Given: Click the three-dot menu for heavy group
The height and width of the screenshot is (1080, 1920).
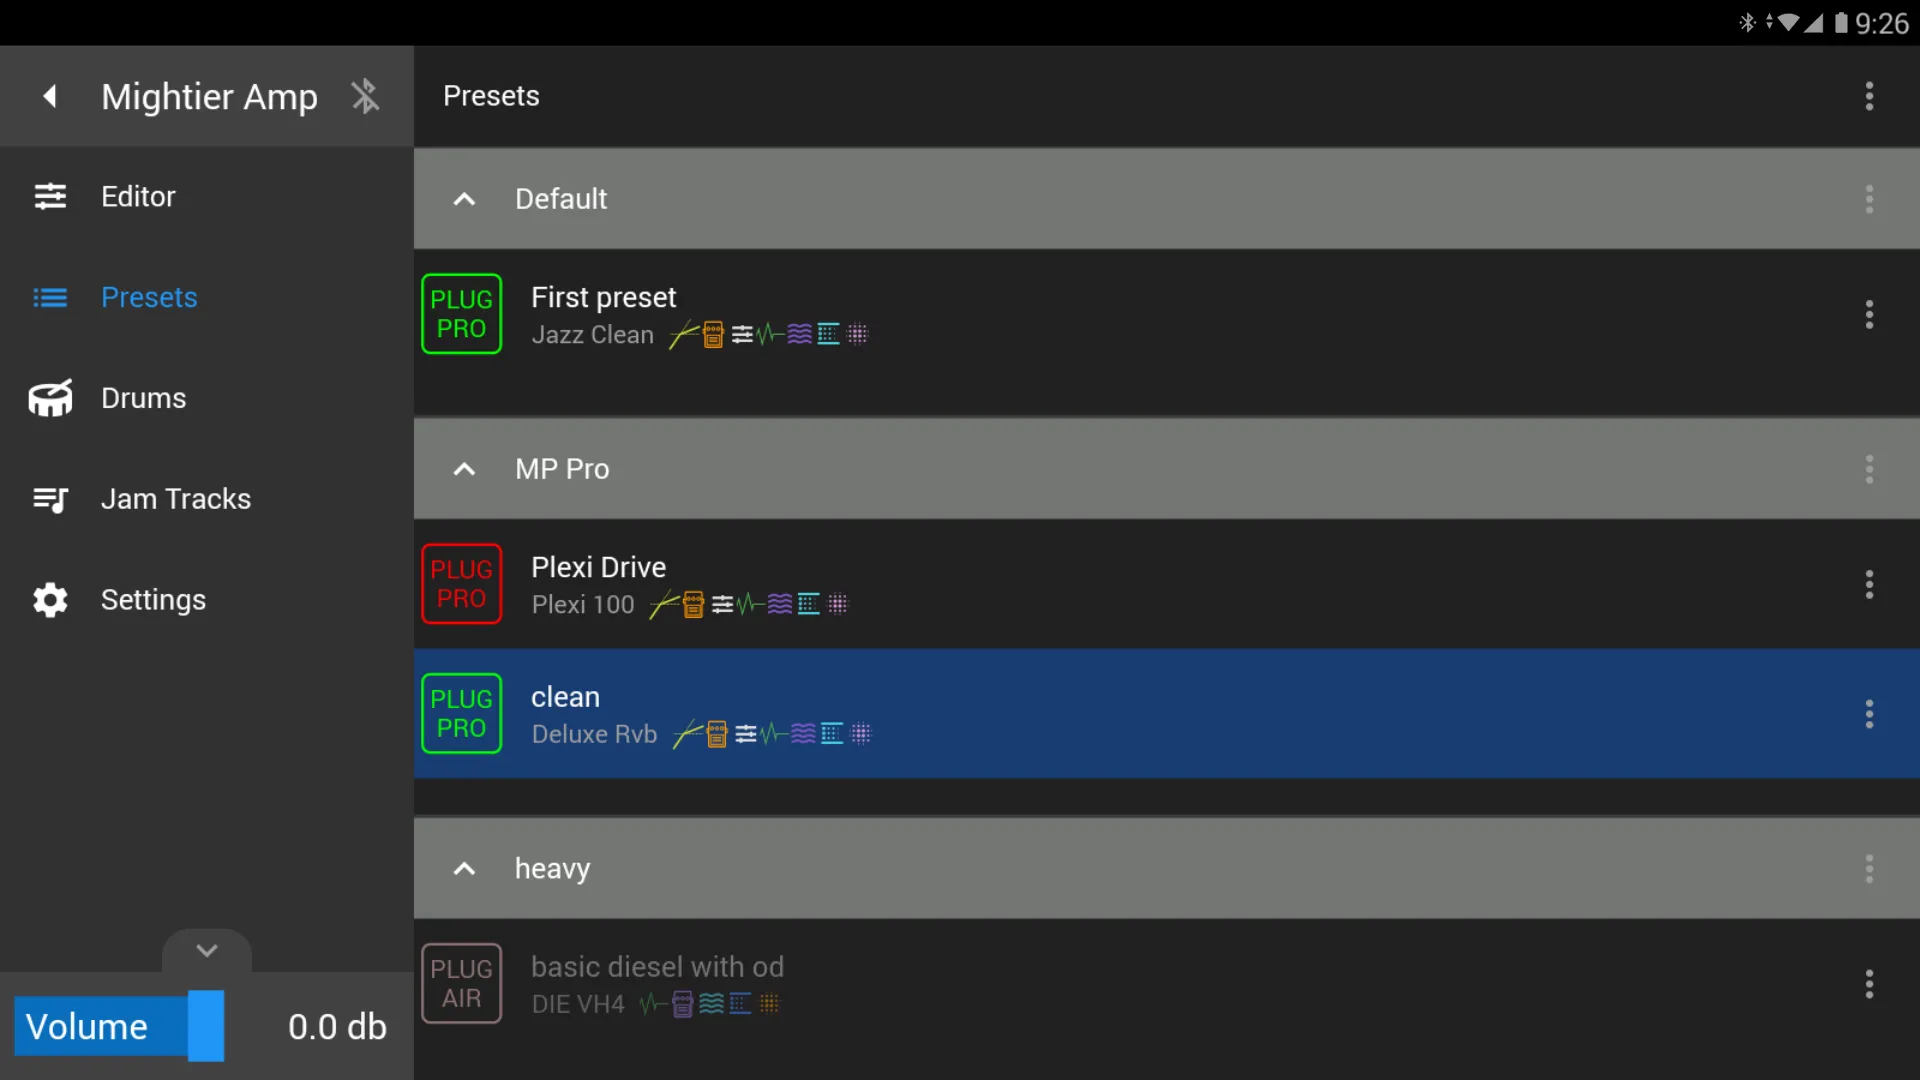Looking at the screenshot, I should [x=1869, y=869].
